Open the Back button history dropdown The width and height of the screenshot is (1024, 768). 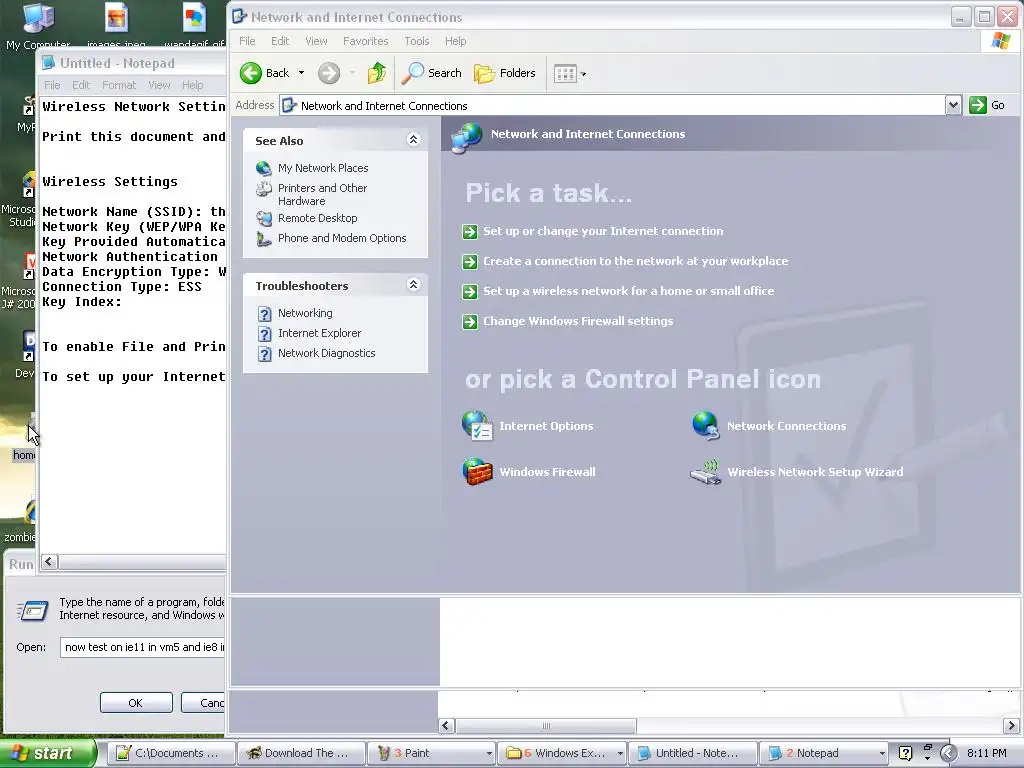pos(301,73)
